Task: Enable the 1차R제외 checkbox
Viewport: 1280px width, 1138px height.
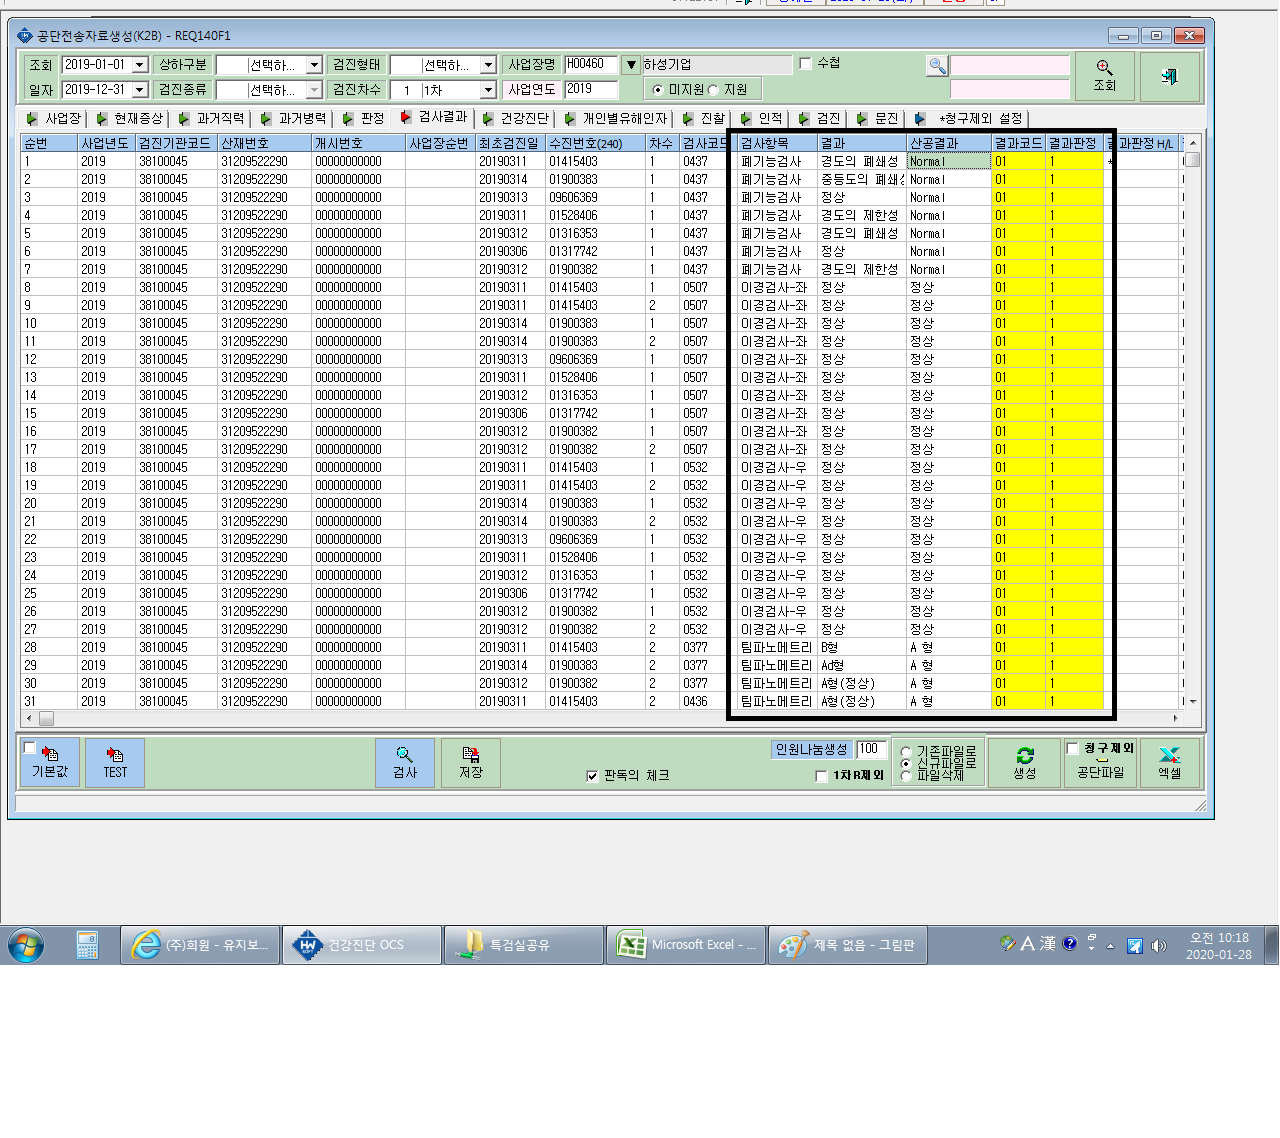Action: pyautogui.click(x=822, y=776)
